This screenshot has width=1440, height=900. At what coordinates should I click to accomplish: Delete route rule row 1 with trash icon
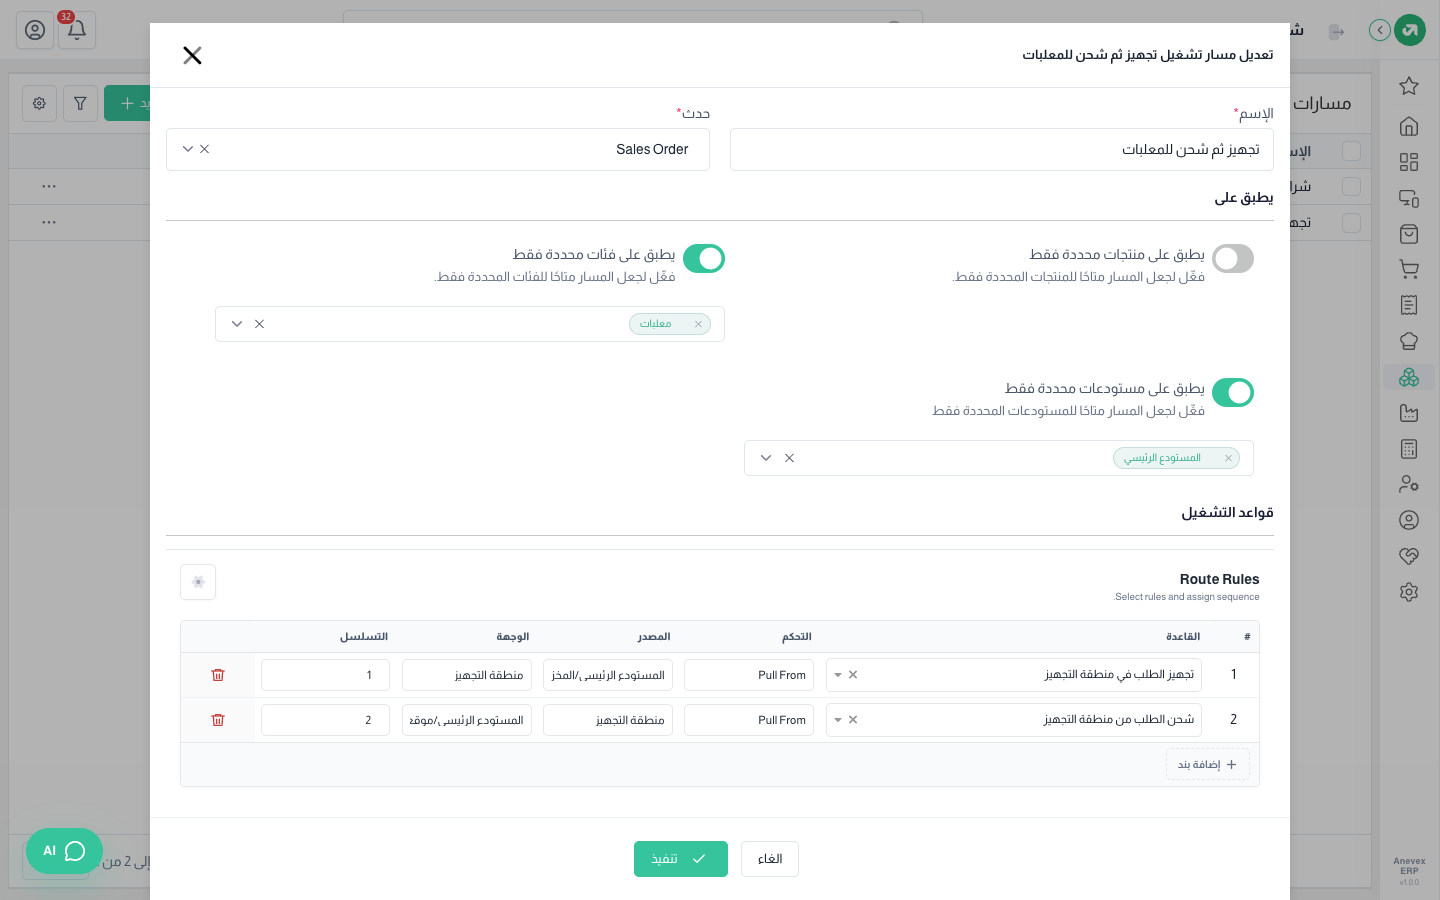pos(218,675)
